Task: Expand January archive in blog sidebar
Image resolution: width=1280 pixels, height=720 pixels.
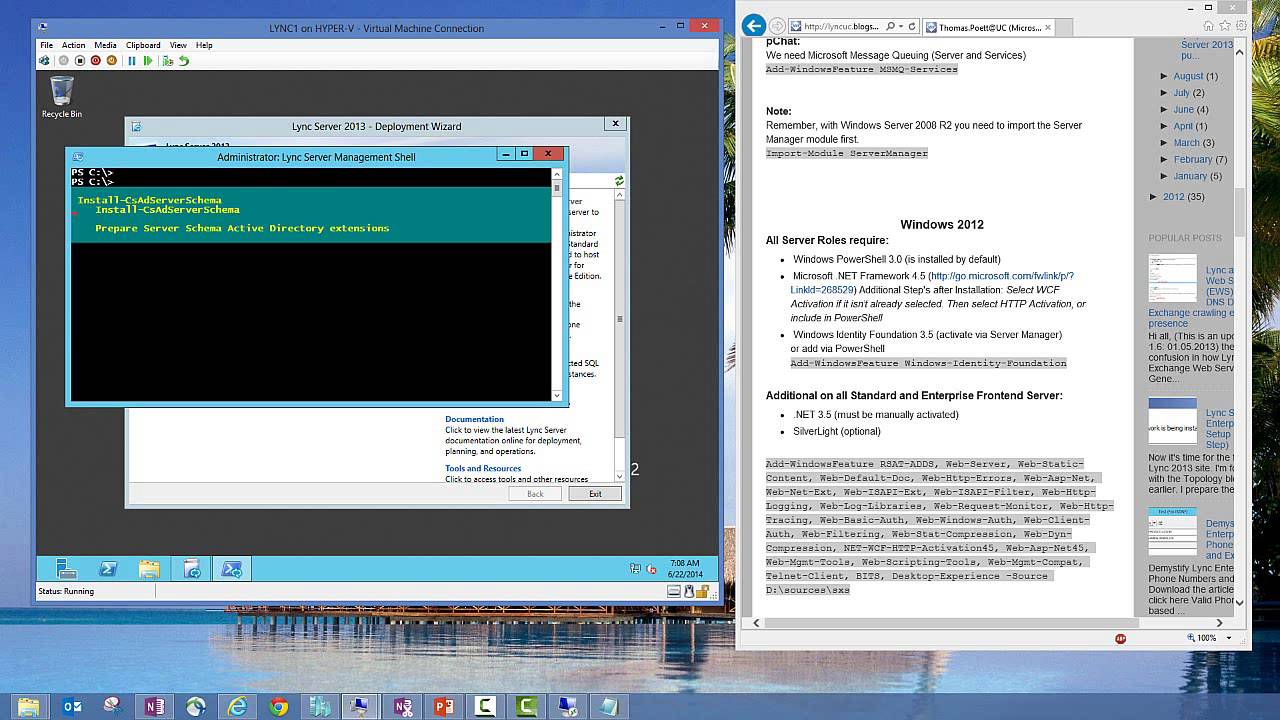Action: click(1165, 176)
